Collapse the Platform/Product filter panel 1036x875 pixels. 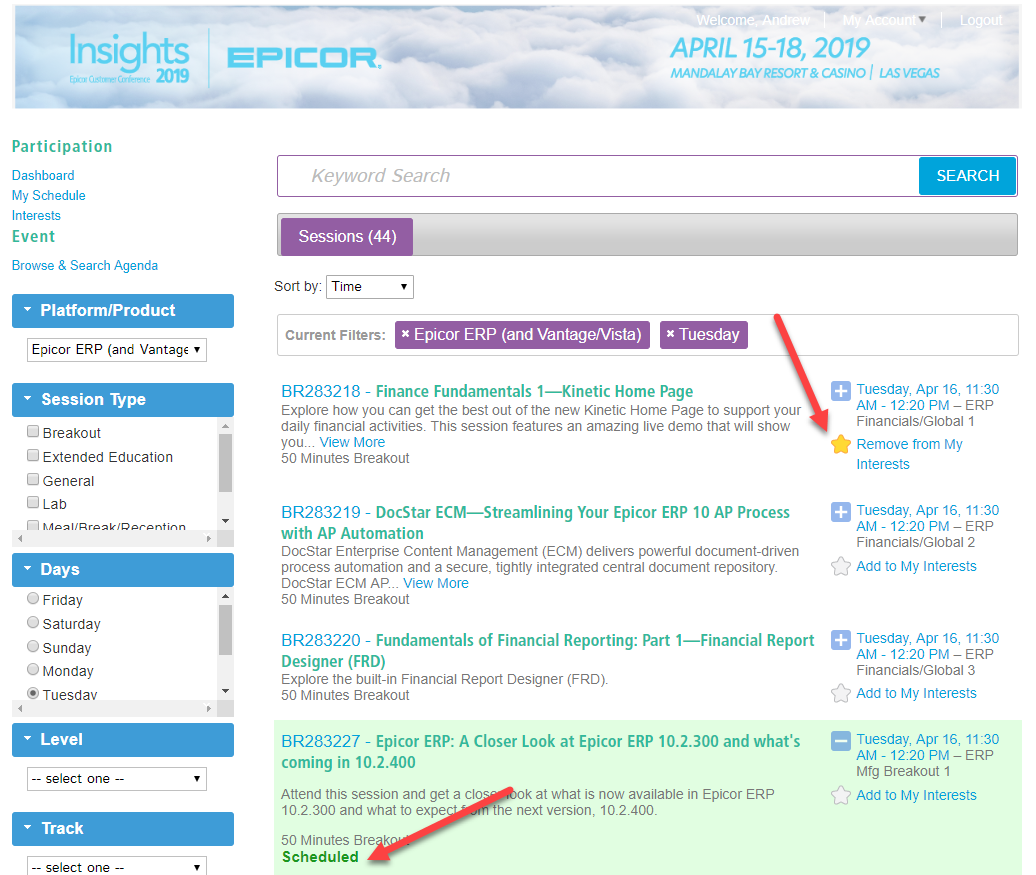point(123,311)
